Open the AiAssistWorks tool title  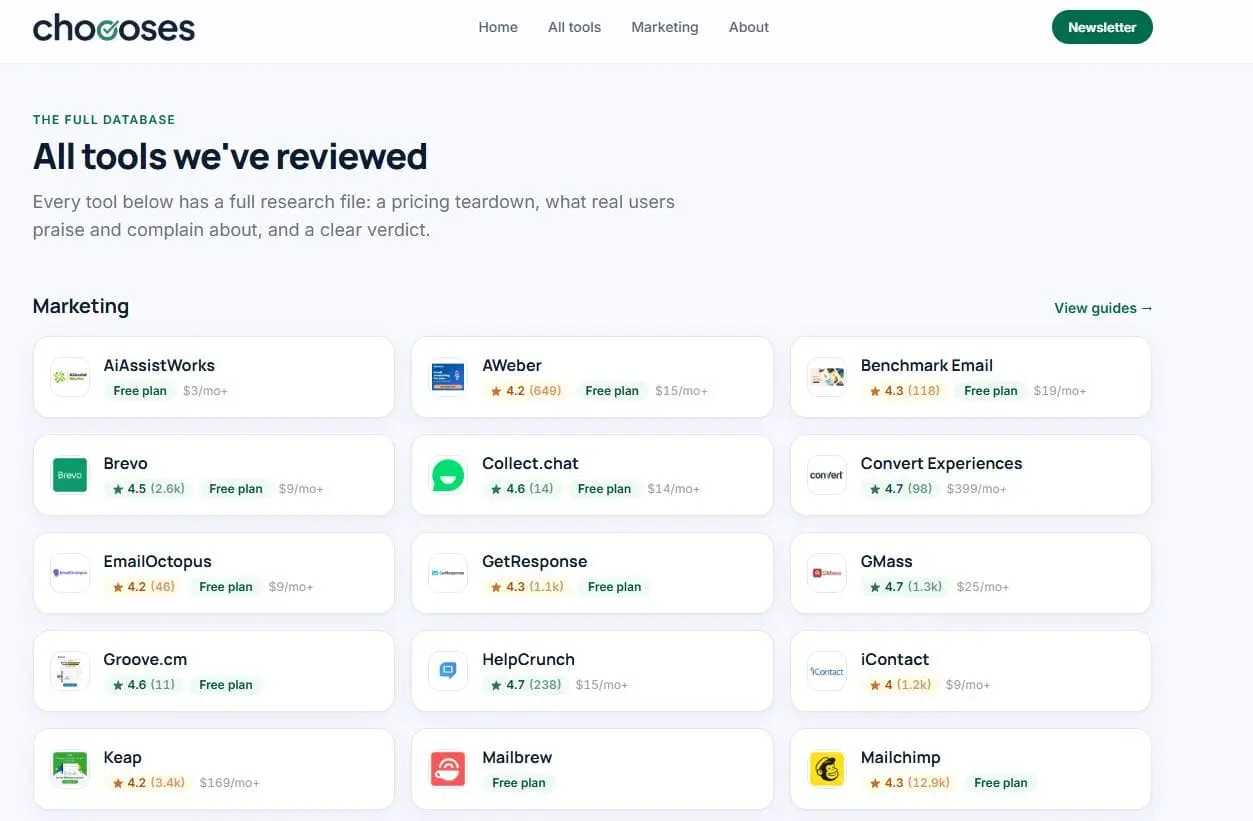(x=159, y=365)
